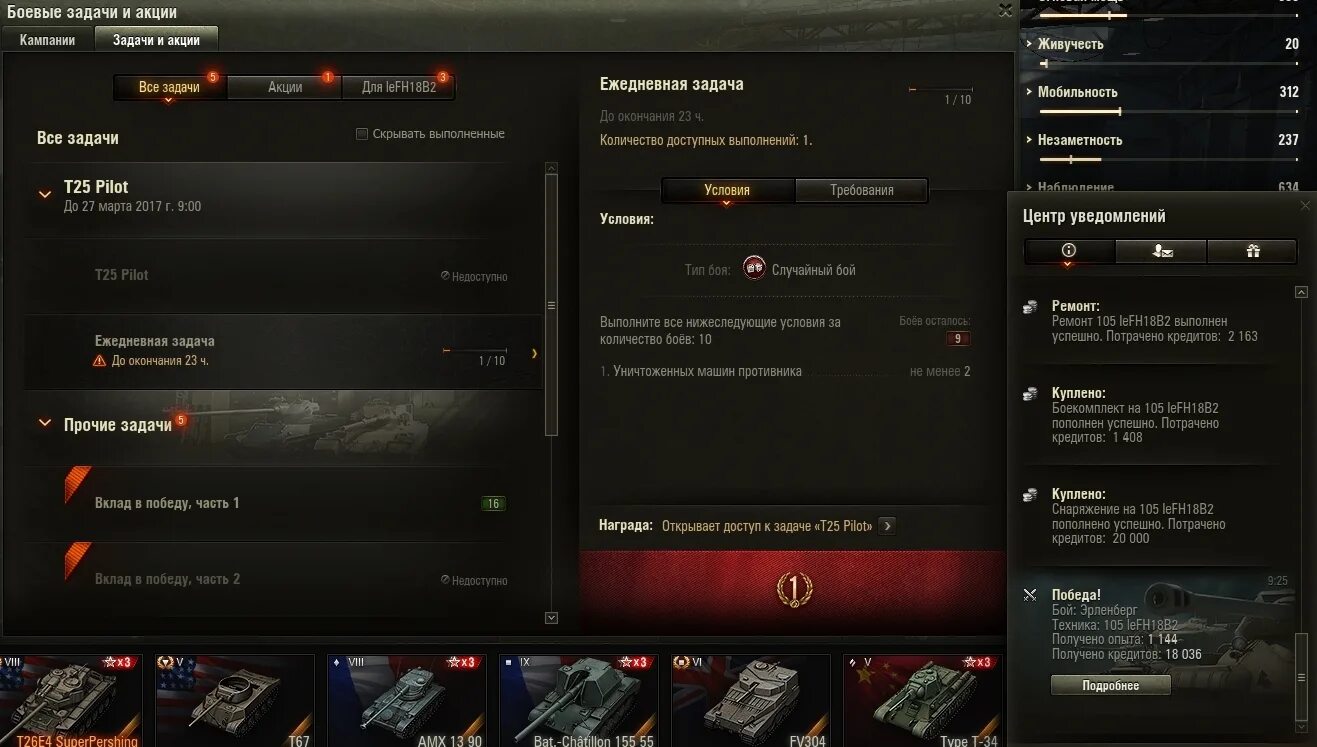The image size is (1317, 747).
Task: Close the Центр уведомлений panel
Action: (x=1304, y=206)
